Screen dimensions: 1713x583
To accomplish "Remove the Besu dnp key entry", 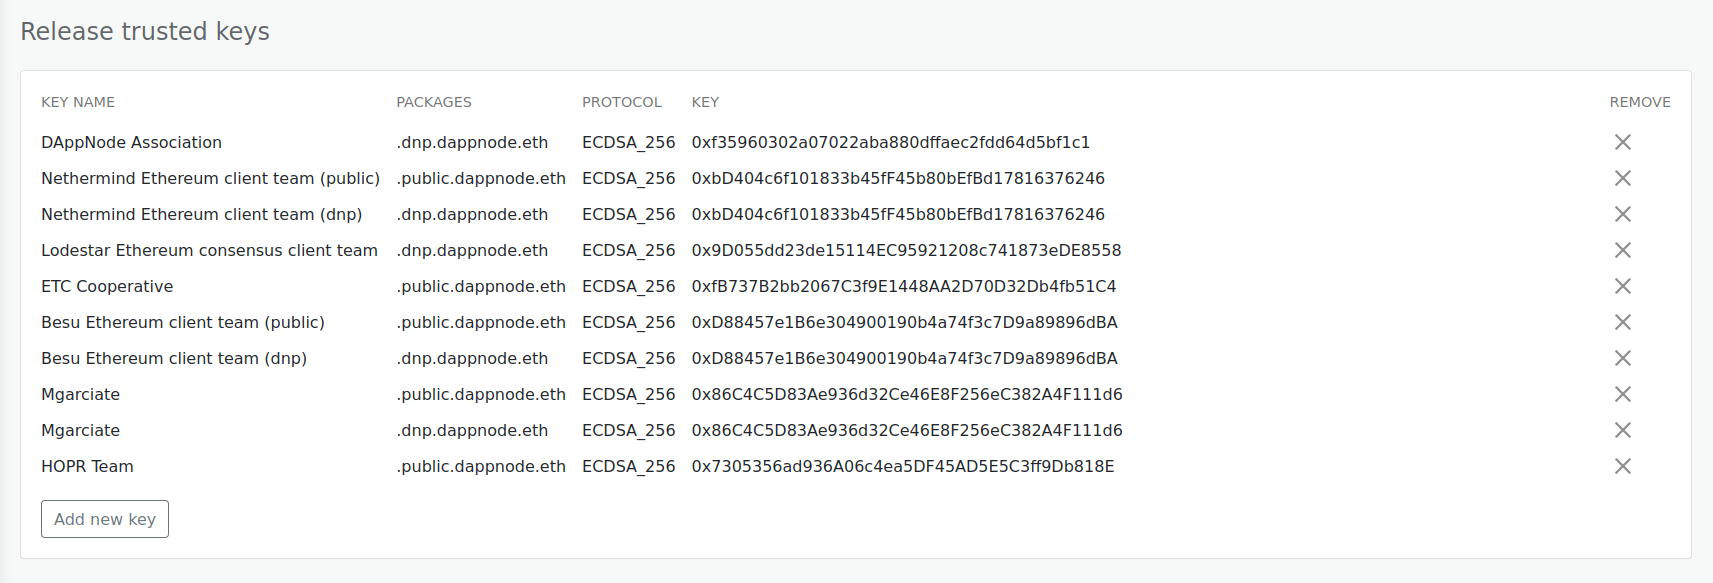I will (x=1622, y=358).
